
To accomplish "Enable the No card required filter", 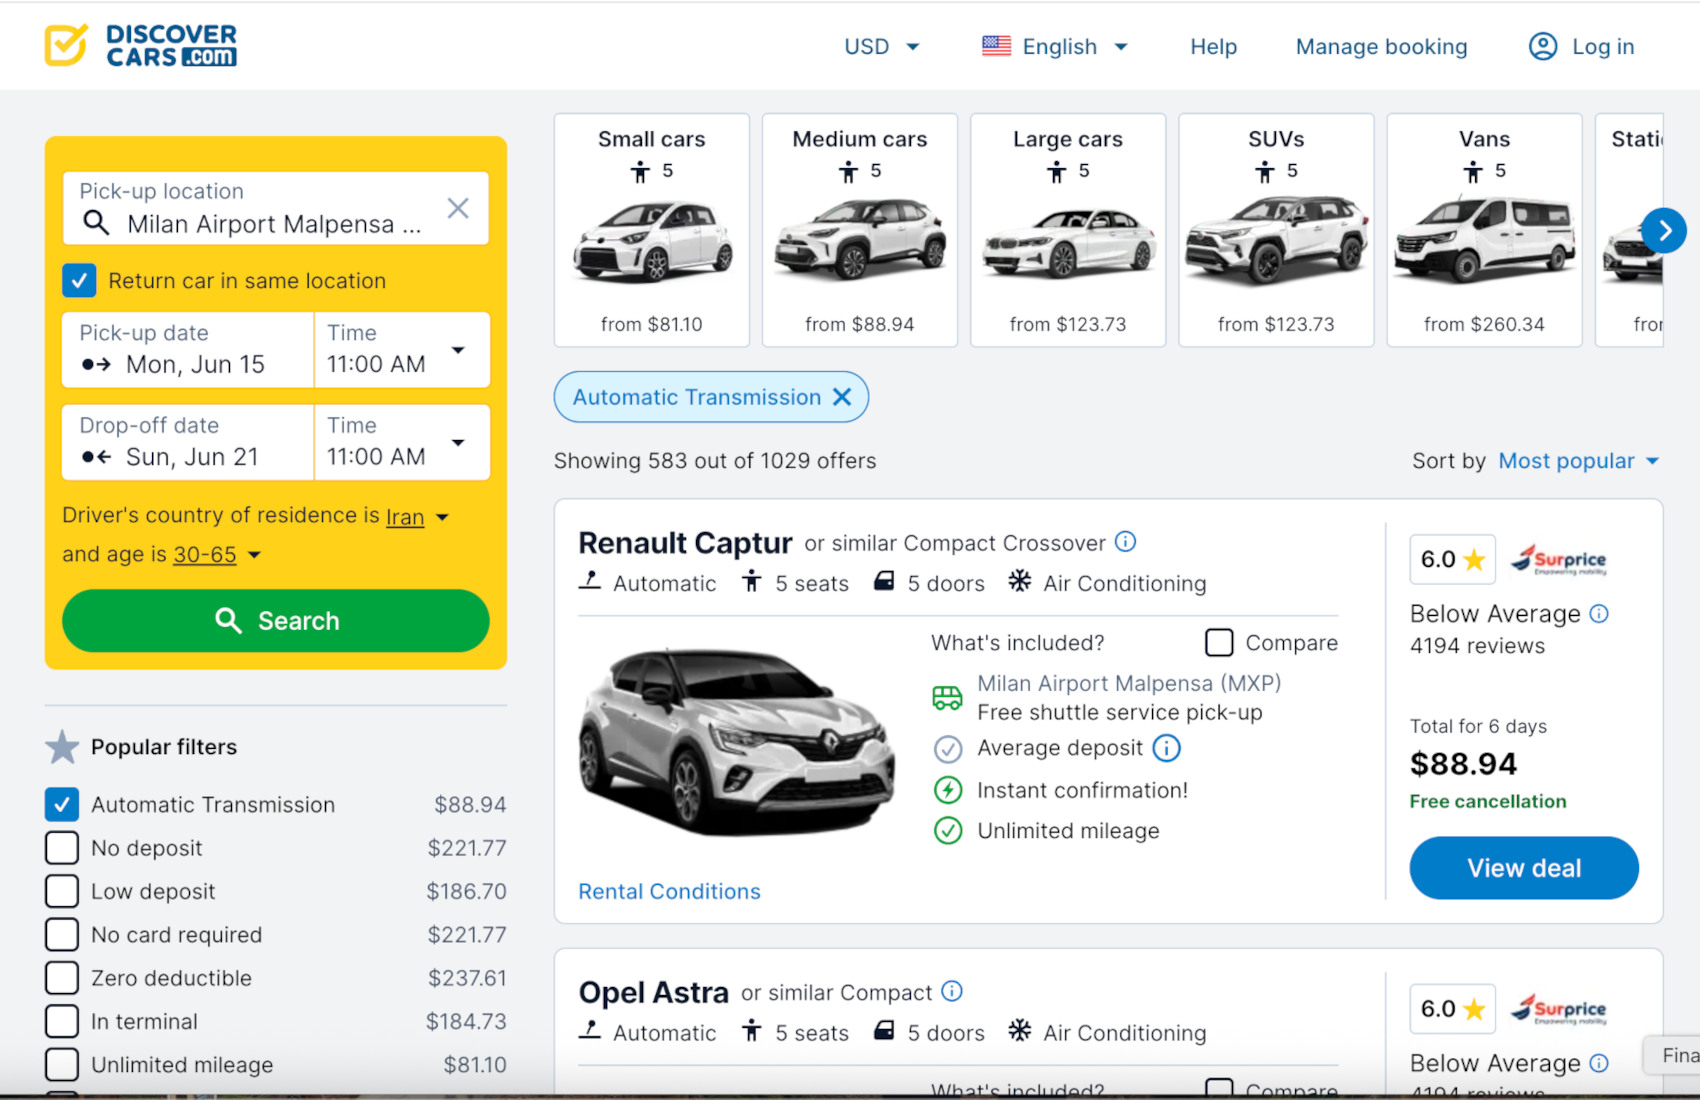I will point(62,935).
